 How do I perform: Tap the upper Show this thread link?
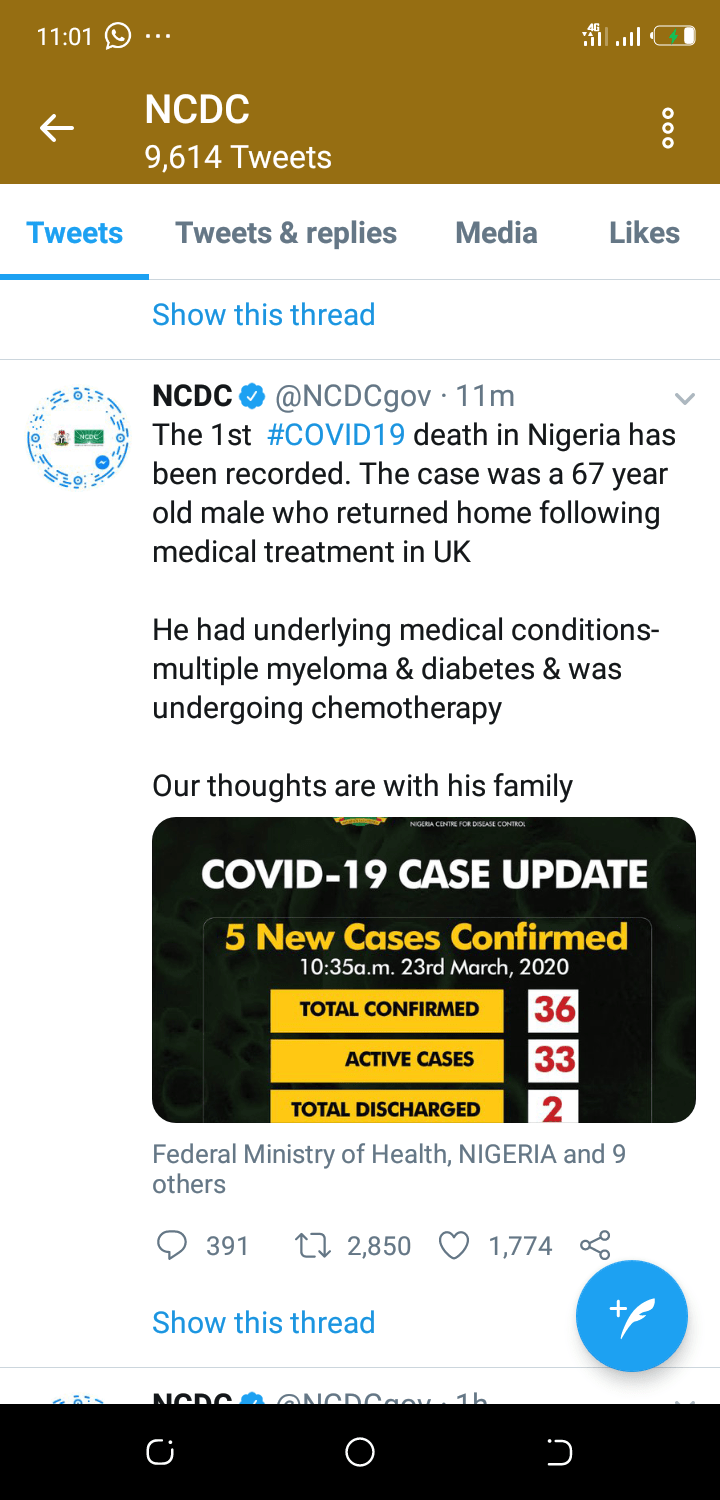coord(263,315)
